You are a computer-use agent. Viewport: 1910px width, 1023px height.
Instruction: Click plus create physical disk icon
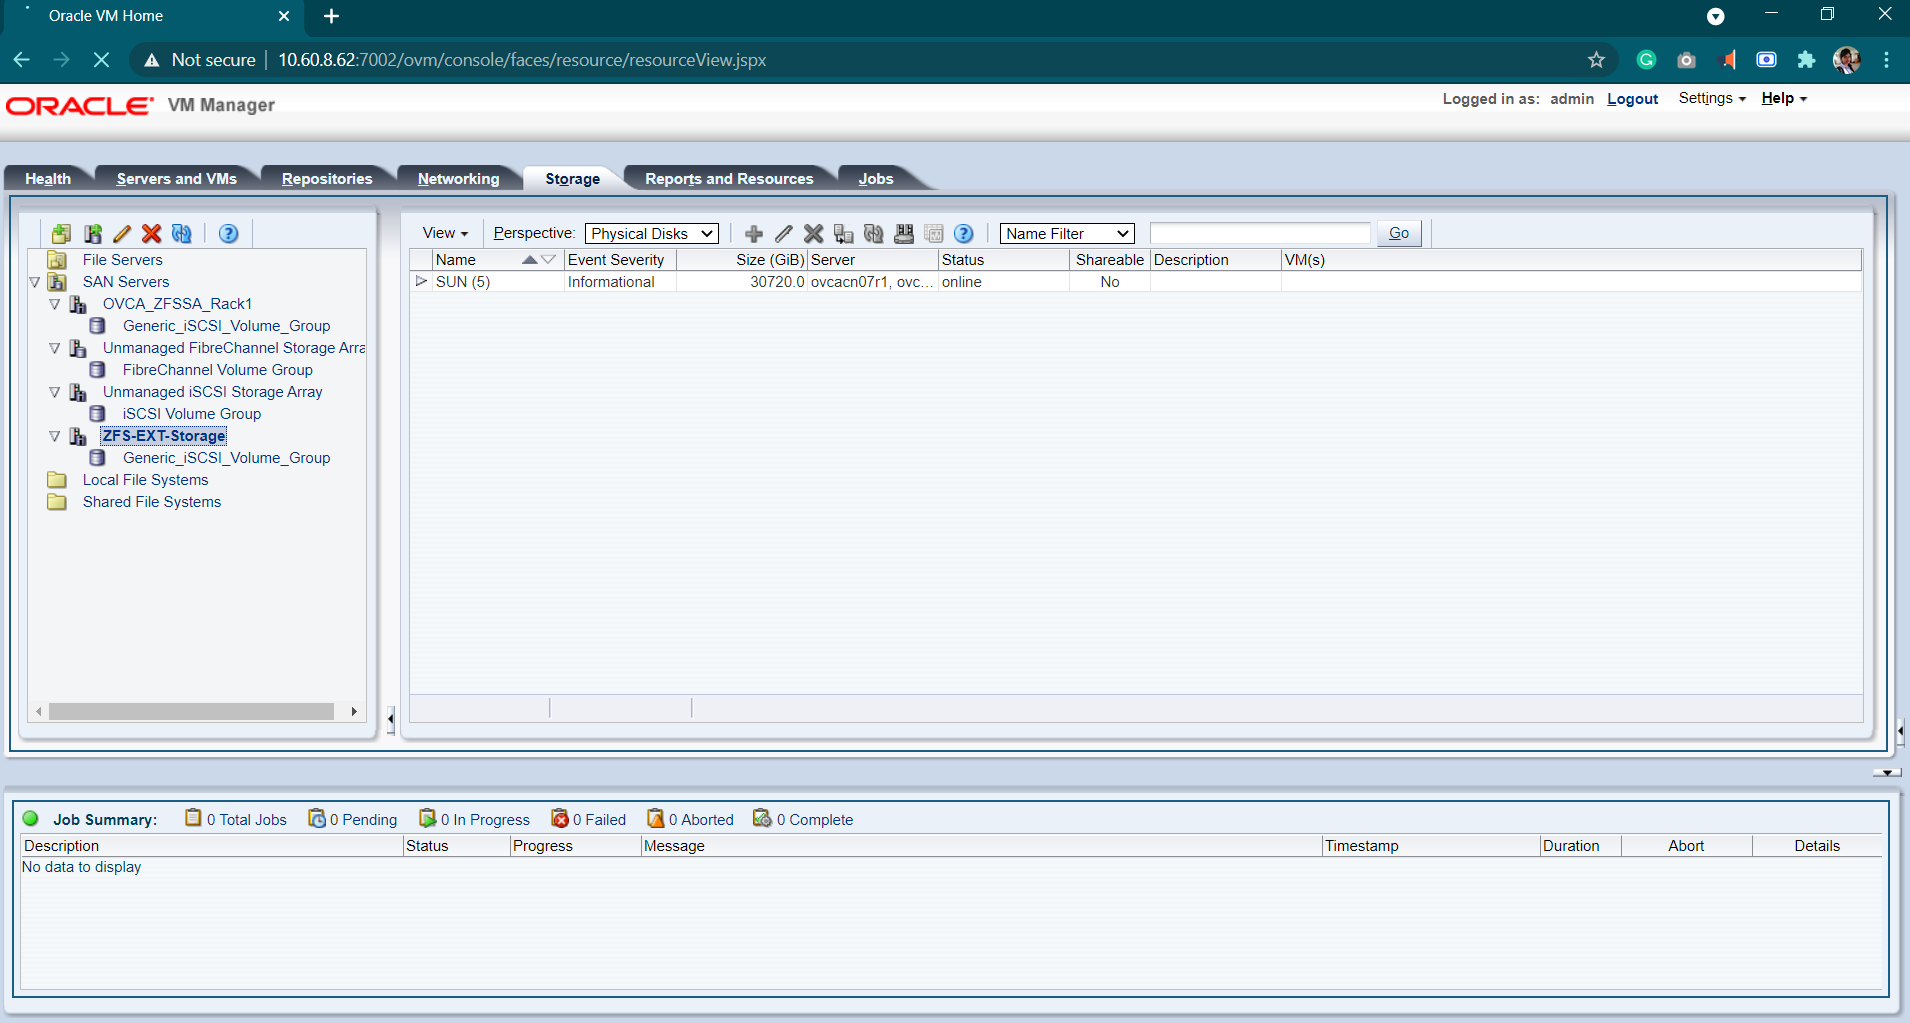coord(754,233)
